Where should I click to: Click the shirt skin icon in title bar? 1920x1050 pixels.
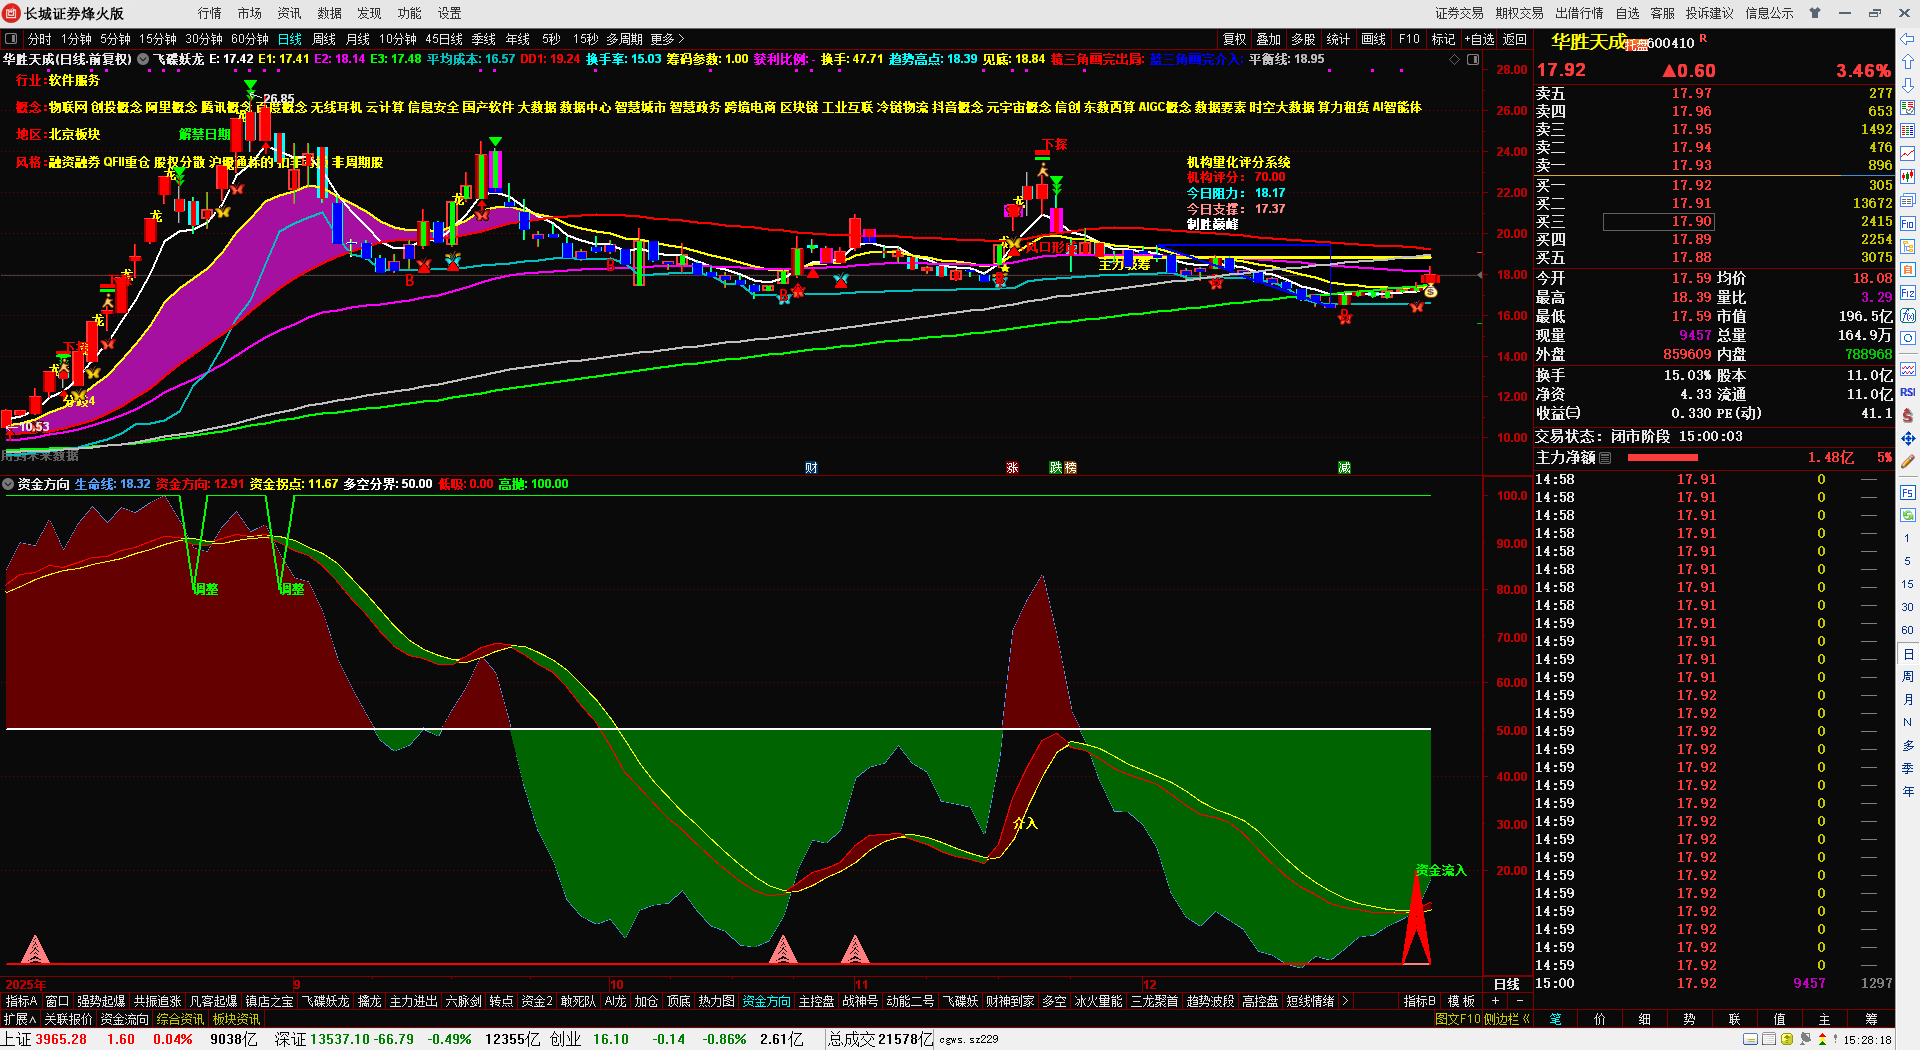(x=1815, y=13)
